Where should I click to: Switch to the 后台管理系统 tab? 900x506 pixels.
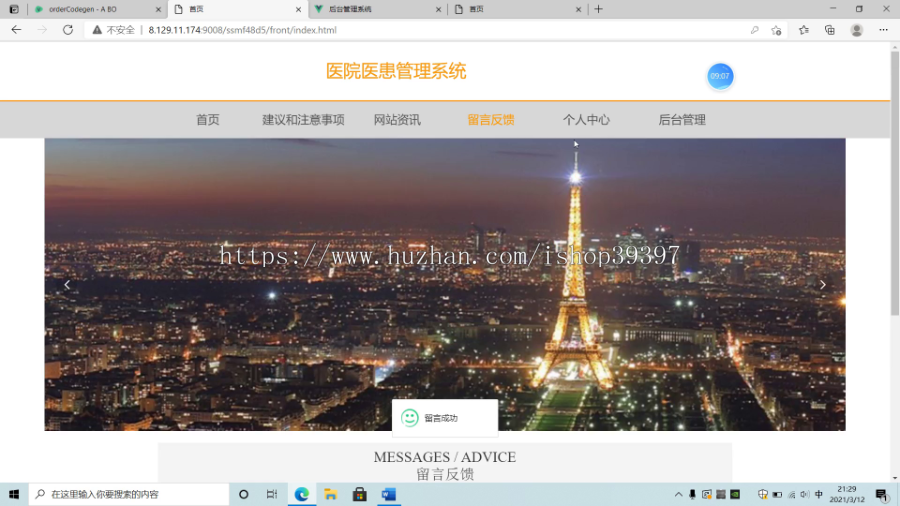(x=377, y=9)
